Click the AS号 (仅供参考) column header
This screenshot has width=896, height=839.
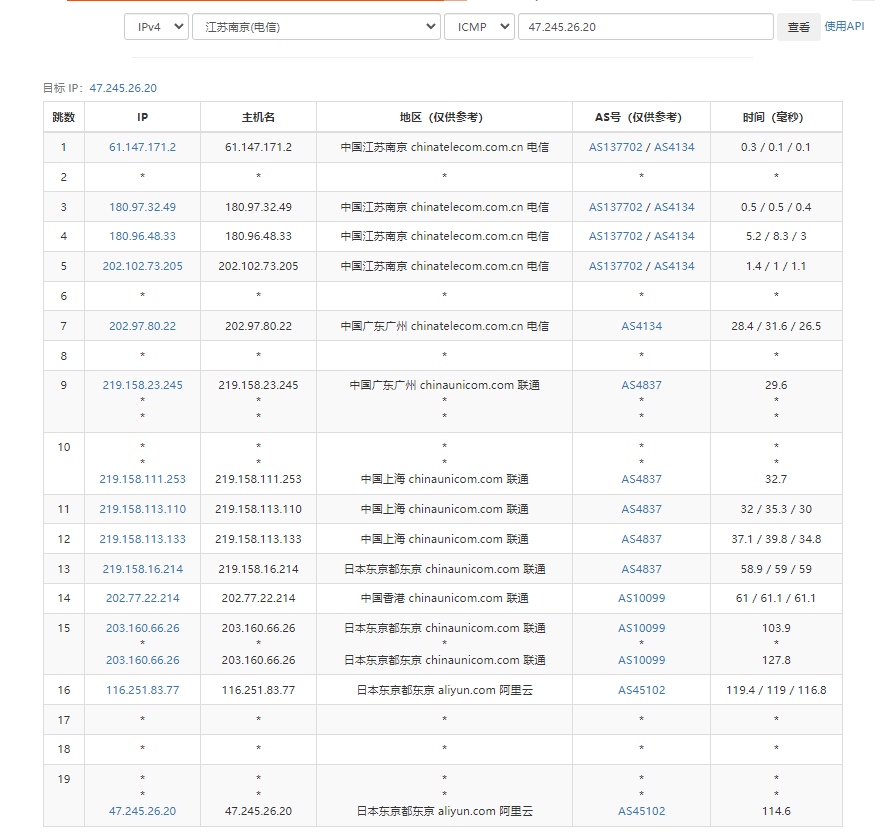click(642, 117)
